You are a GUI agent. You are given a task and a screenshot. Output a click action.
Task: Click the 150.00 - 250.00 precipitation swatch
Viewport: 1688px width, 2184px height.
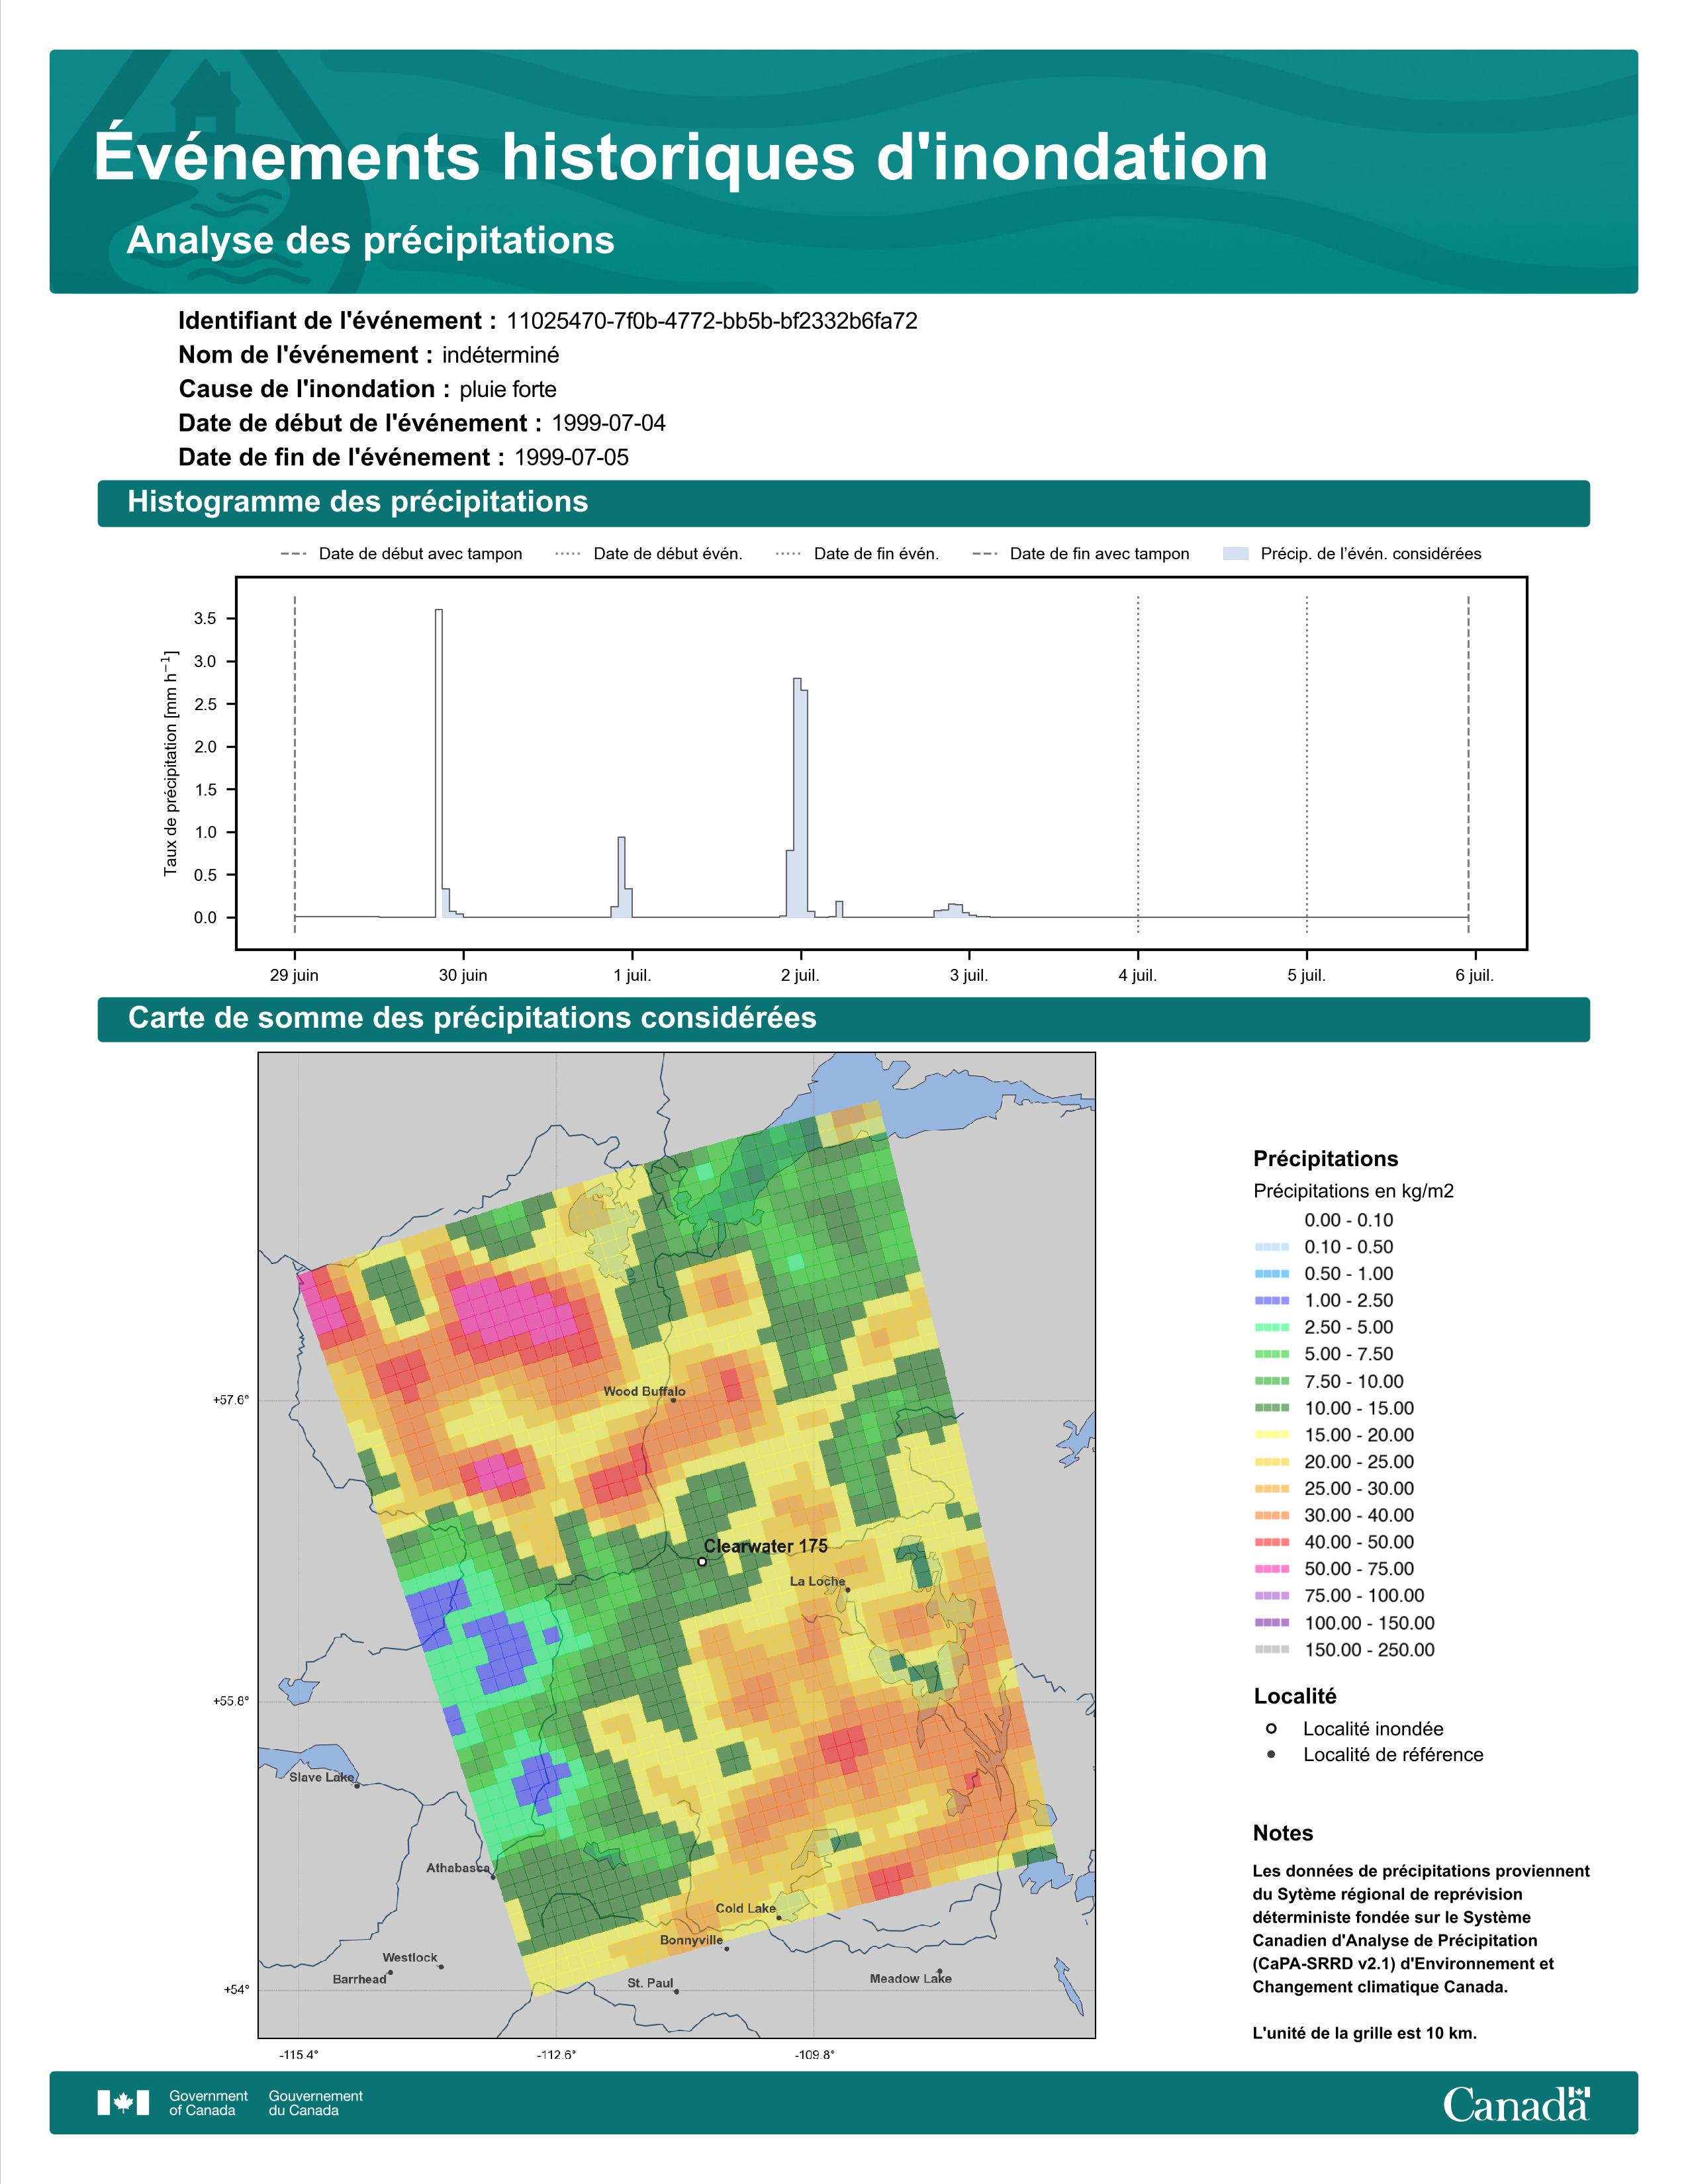1272,1650
